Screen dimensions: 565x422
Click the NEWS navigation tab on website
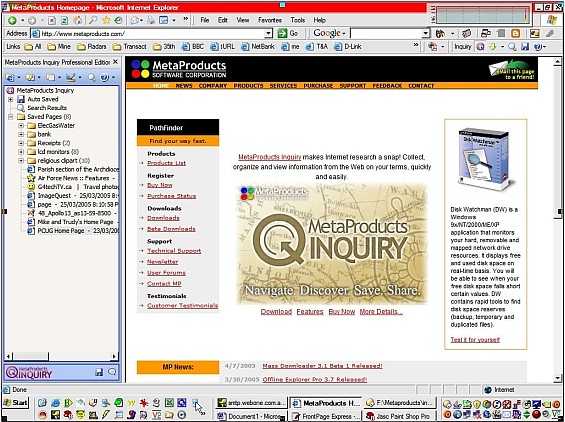(x=184, y=86)
